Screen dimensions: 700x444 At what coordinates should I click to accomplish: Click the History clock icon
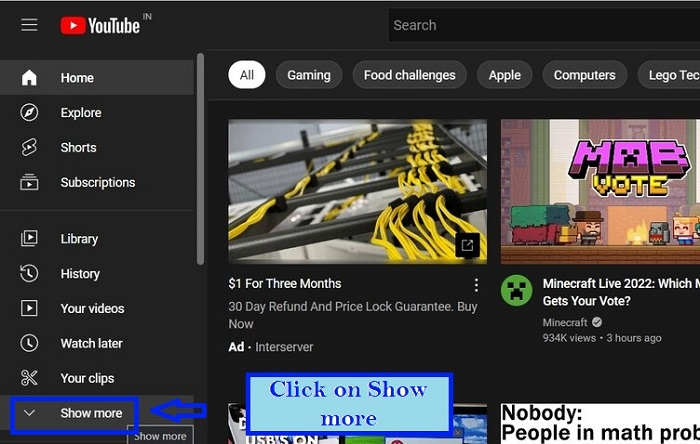point(29,273)
